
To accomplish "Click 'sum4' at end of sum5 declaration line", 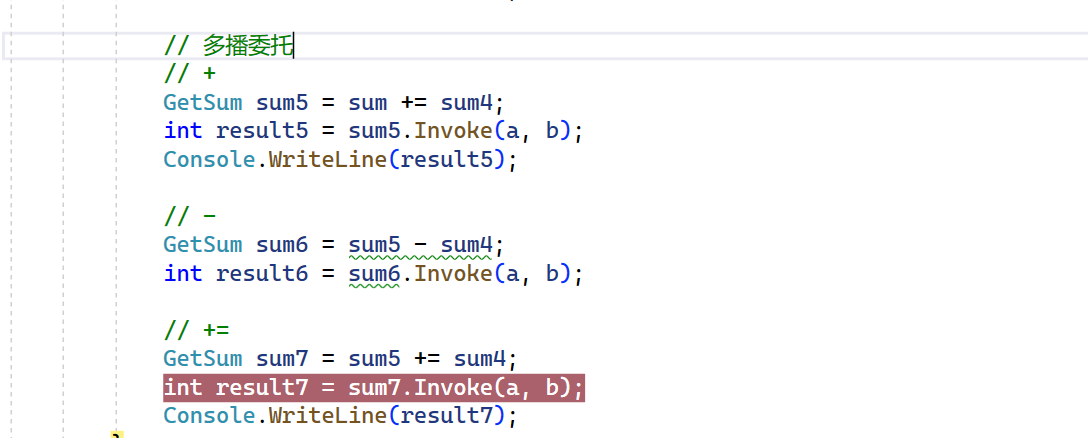I will [x=466, y=103].
